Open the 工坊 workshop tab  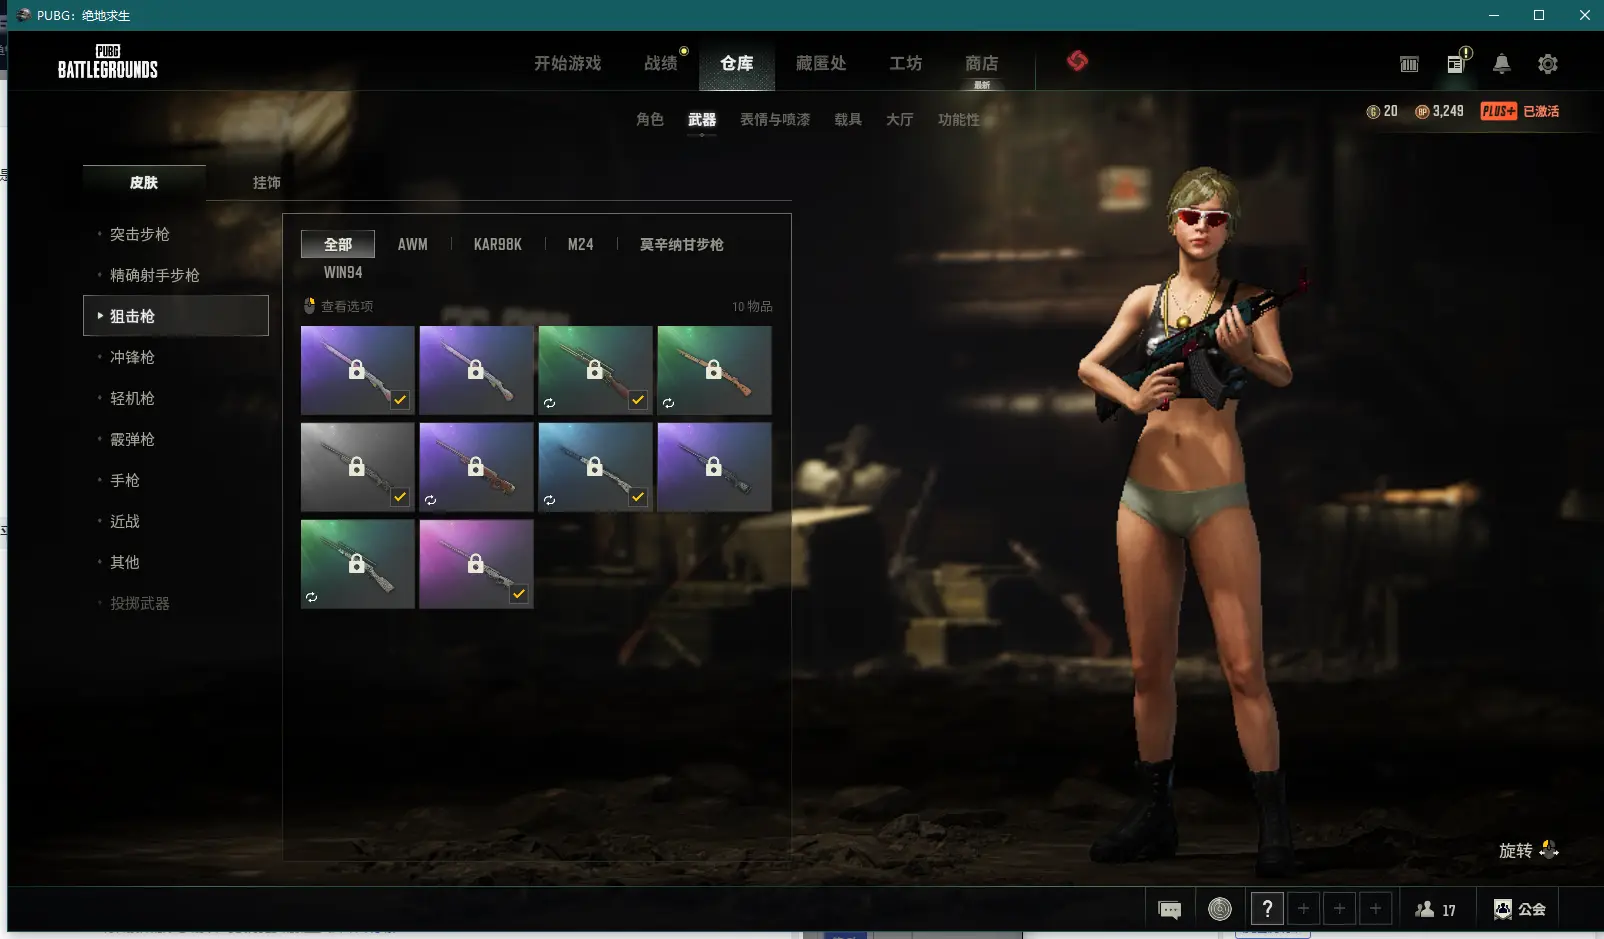coord(906,63)
